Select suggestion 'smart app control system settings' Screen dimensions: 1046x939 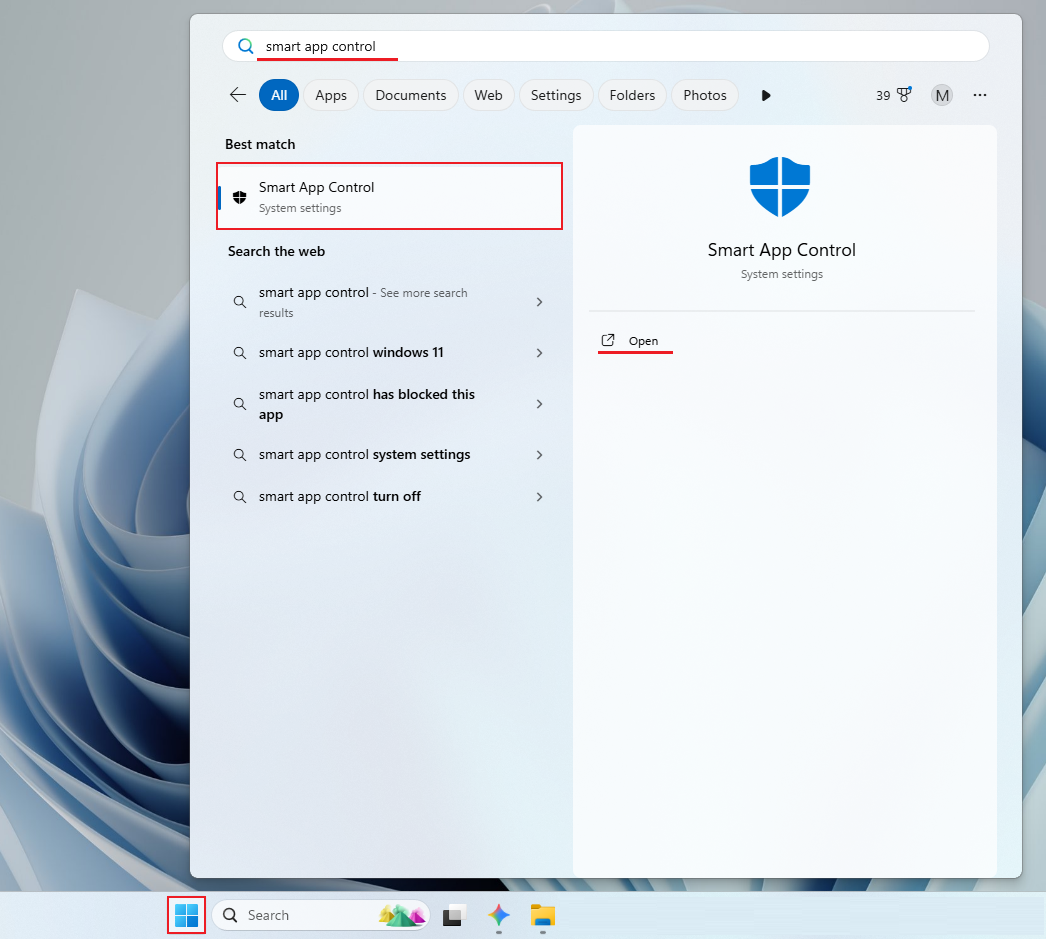[390, 454]
